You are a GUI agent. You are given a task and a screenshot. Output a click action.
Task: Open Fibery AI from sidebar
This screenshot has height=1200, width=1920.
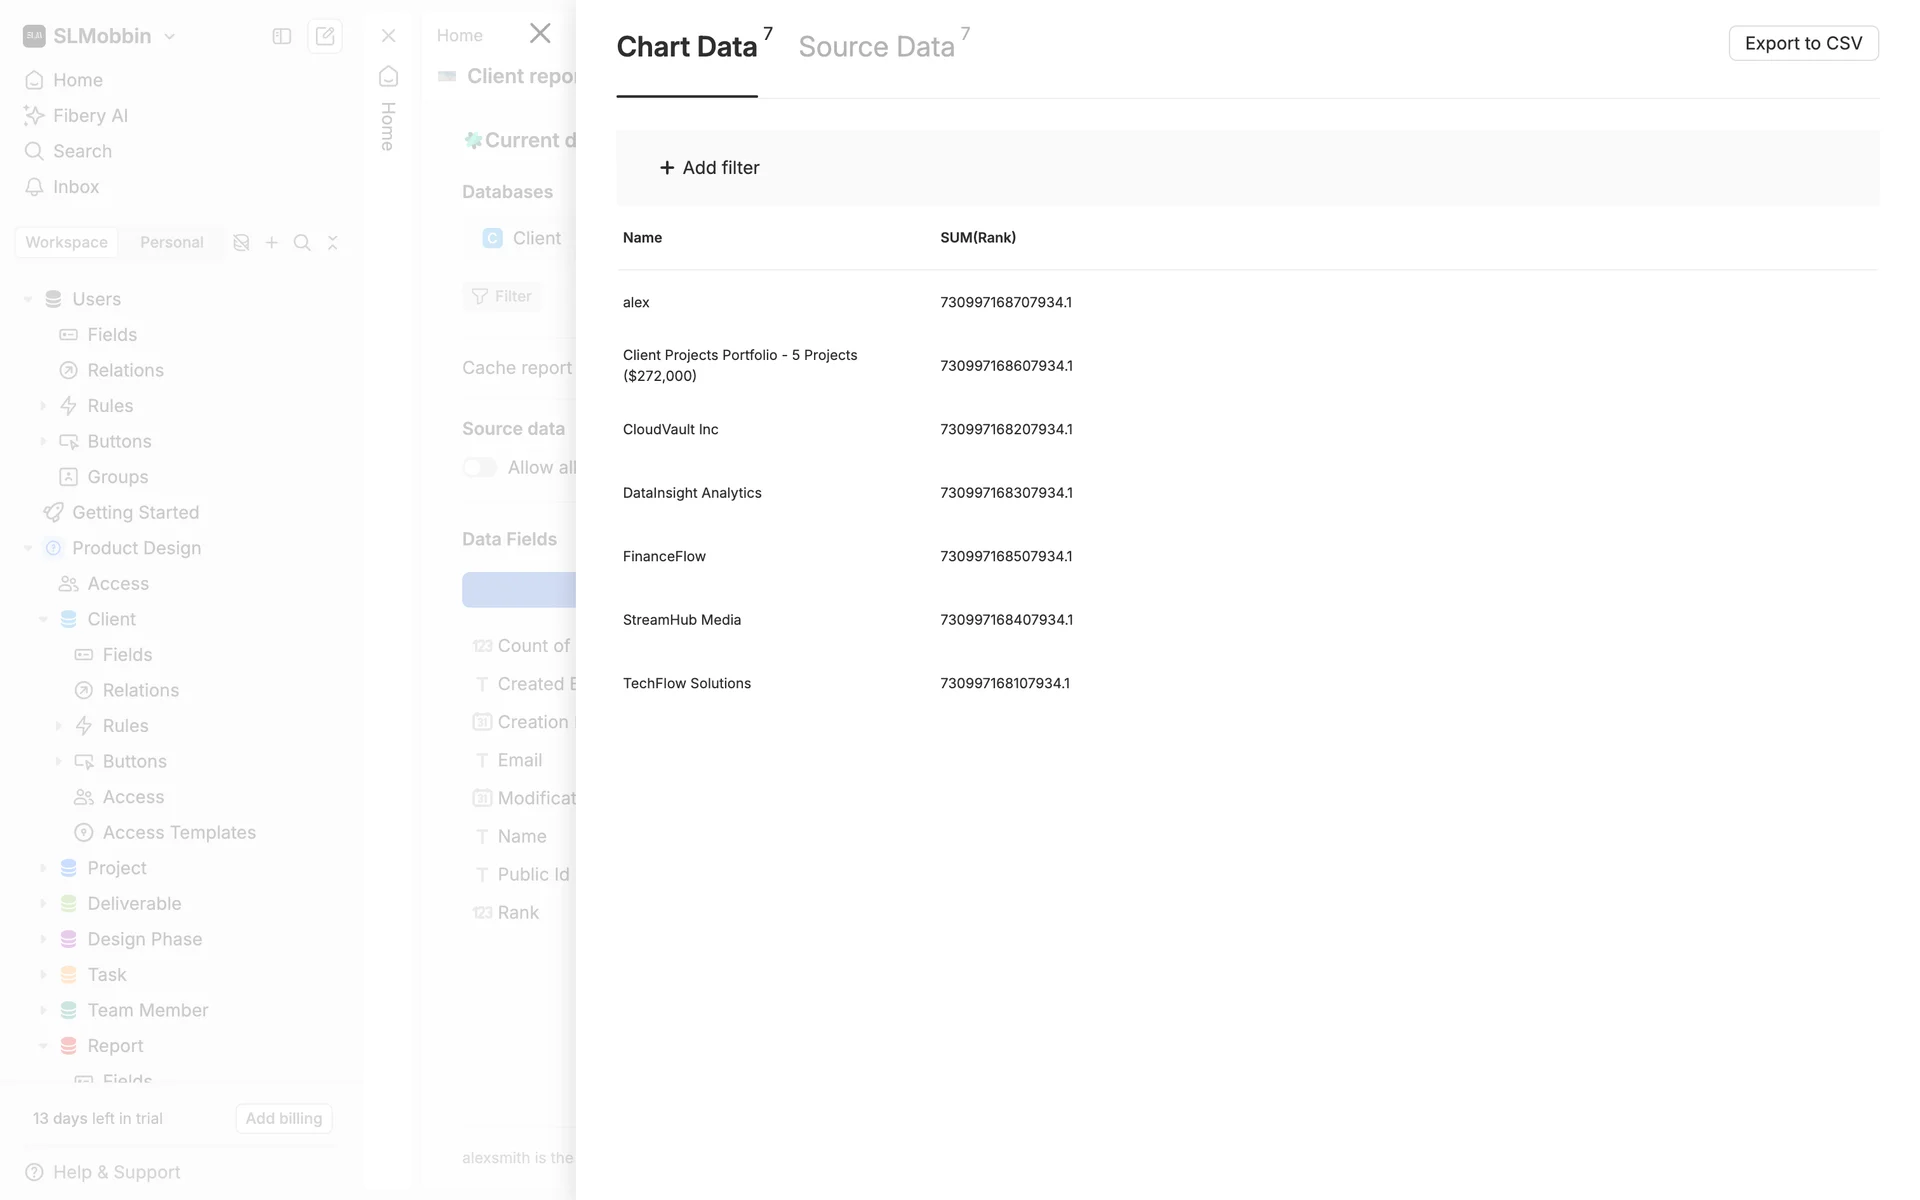tap(90, 116)
